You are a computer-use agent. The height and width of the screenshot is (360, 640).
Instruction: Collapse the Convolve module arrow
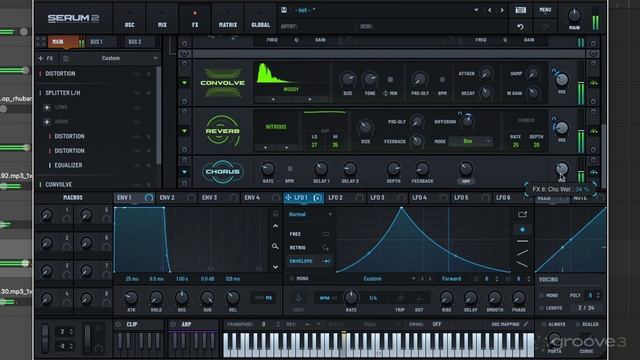[184, 83]
